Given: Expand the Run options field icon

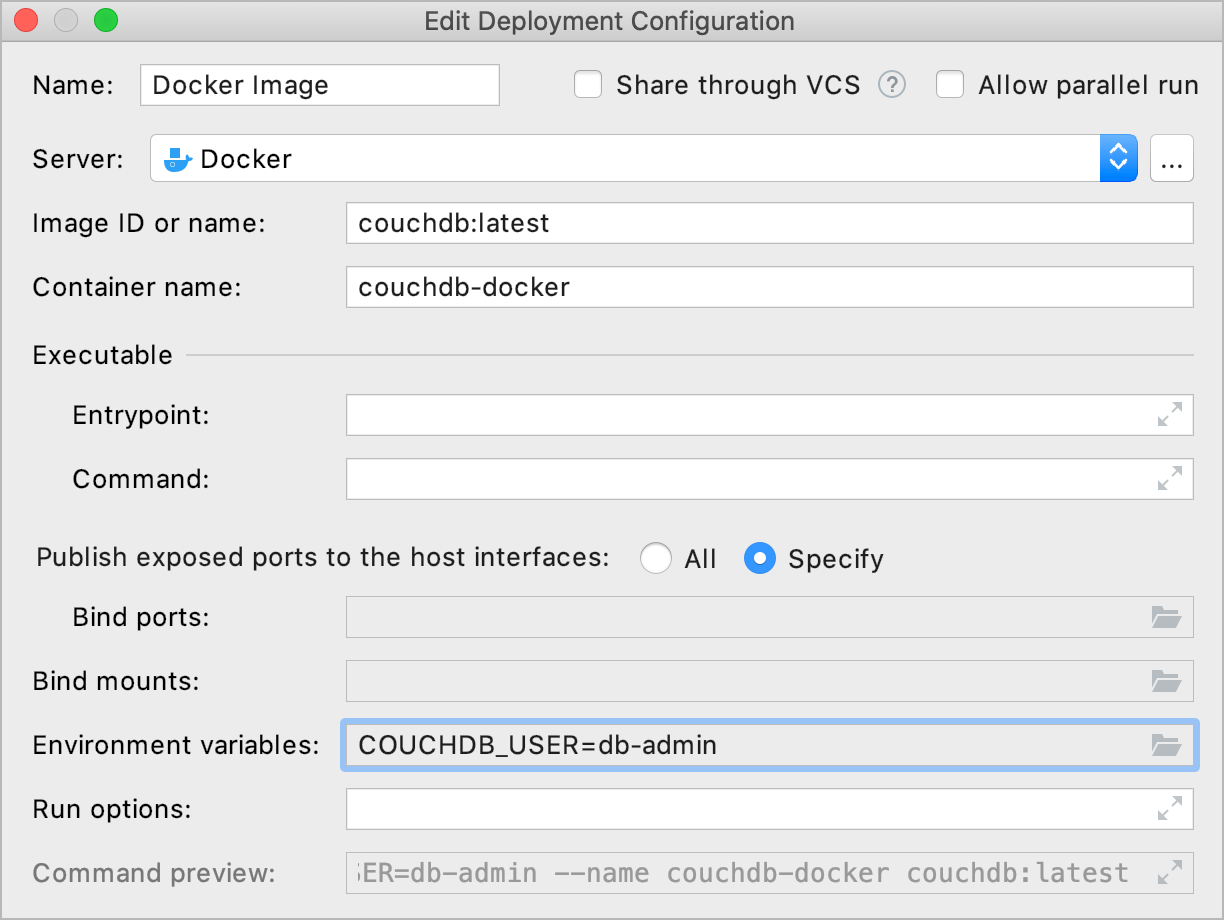Looking at the screenshot, I should coord(1169,808).
